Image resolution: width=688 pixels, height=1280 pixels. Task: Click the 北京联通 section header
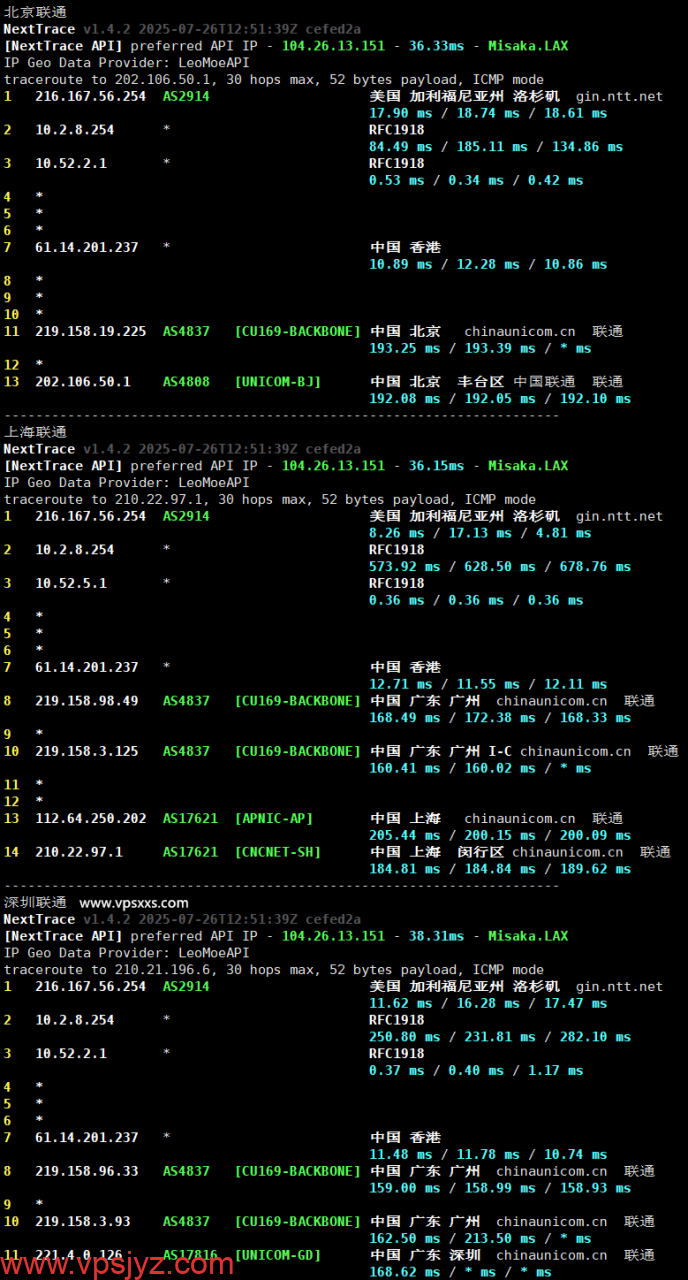point(35,12)
